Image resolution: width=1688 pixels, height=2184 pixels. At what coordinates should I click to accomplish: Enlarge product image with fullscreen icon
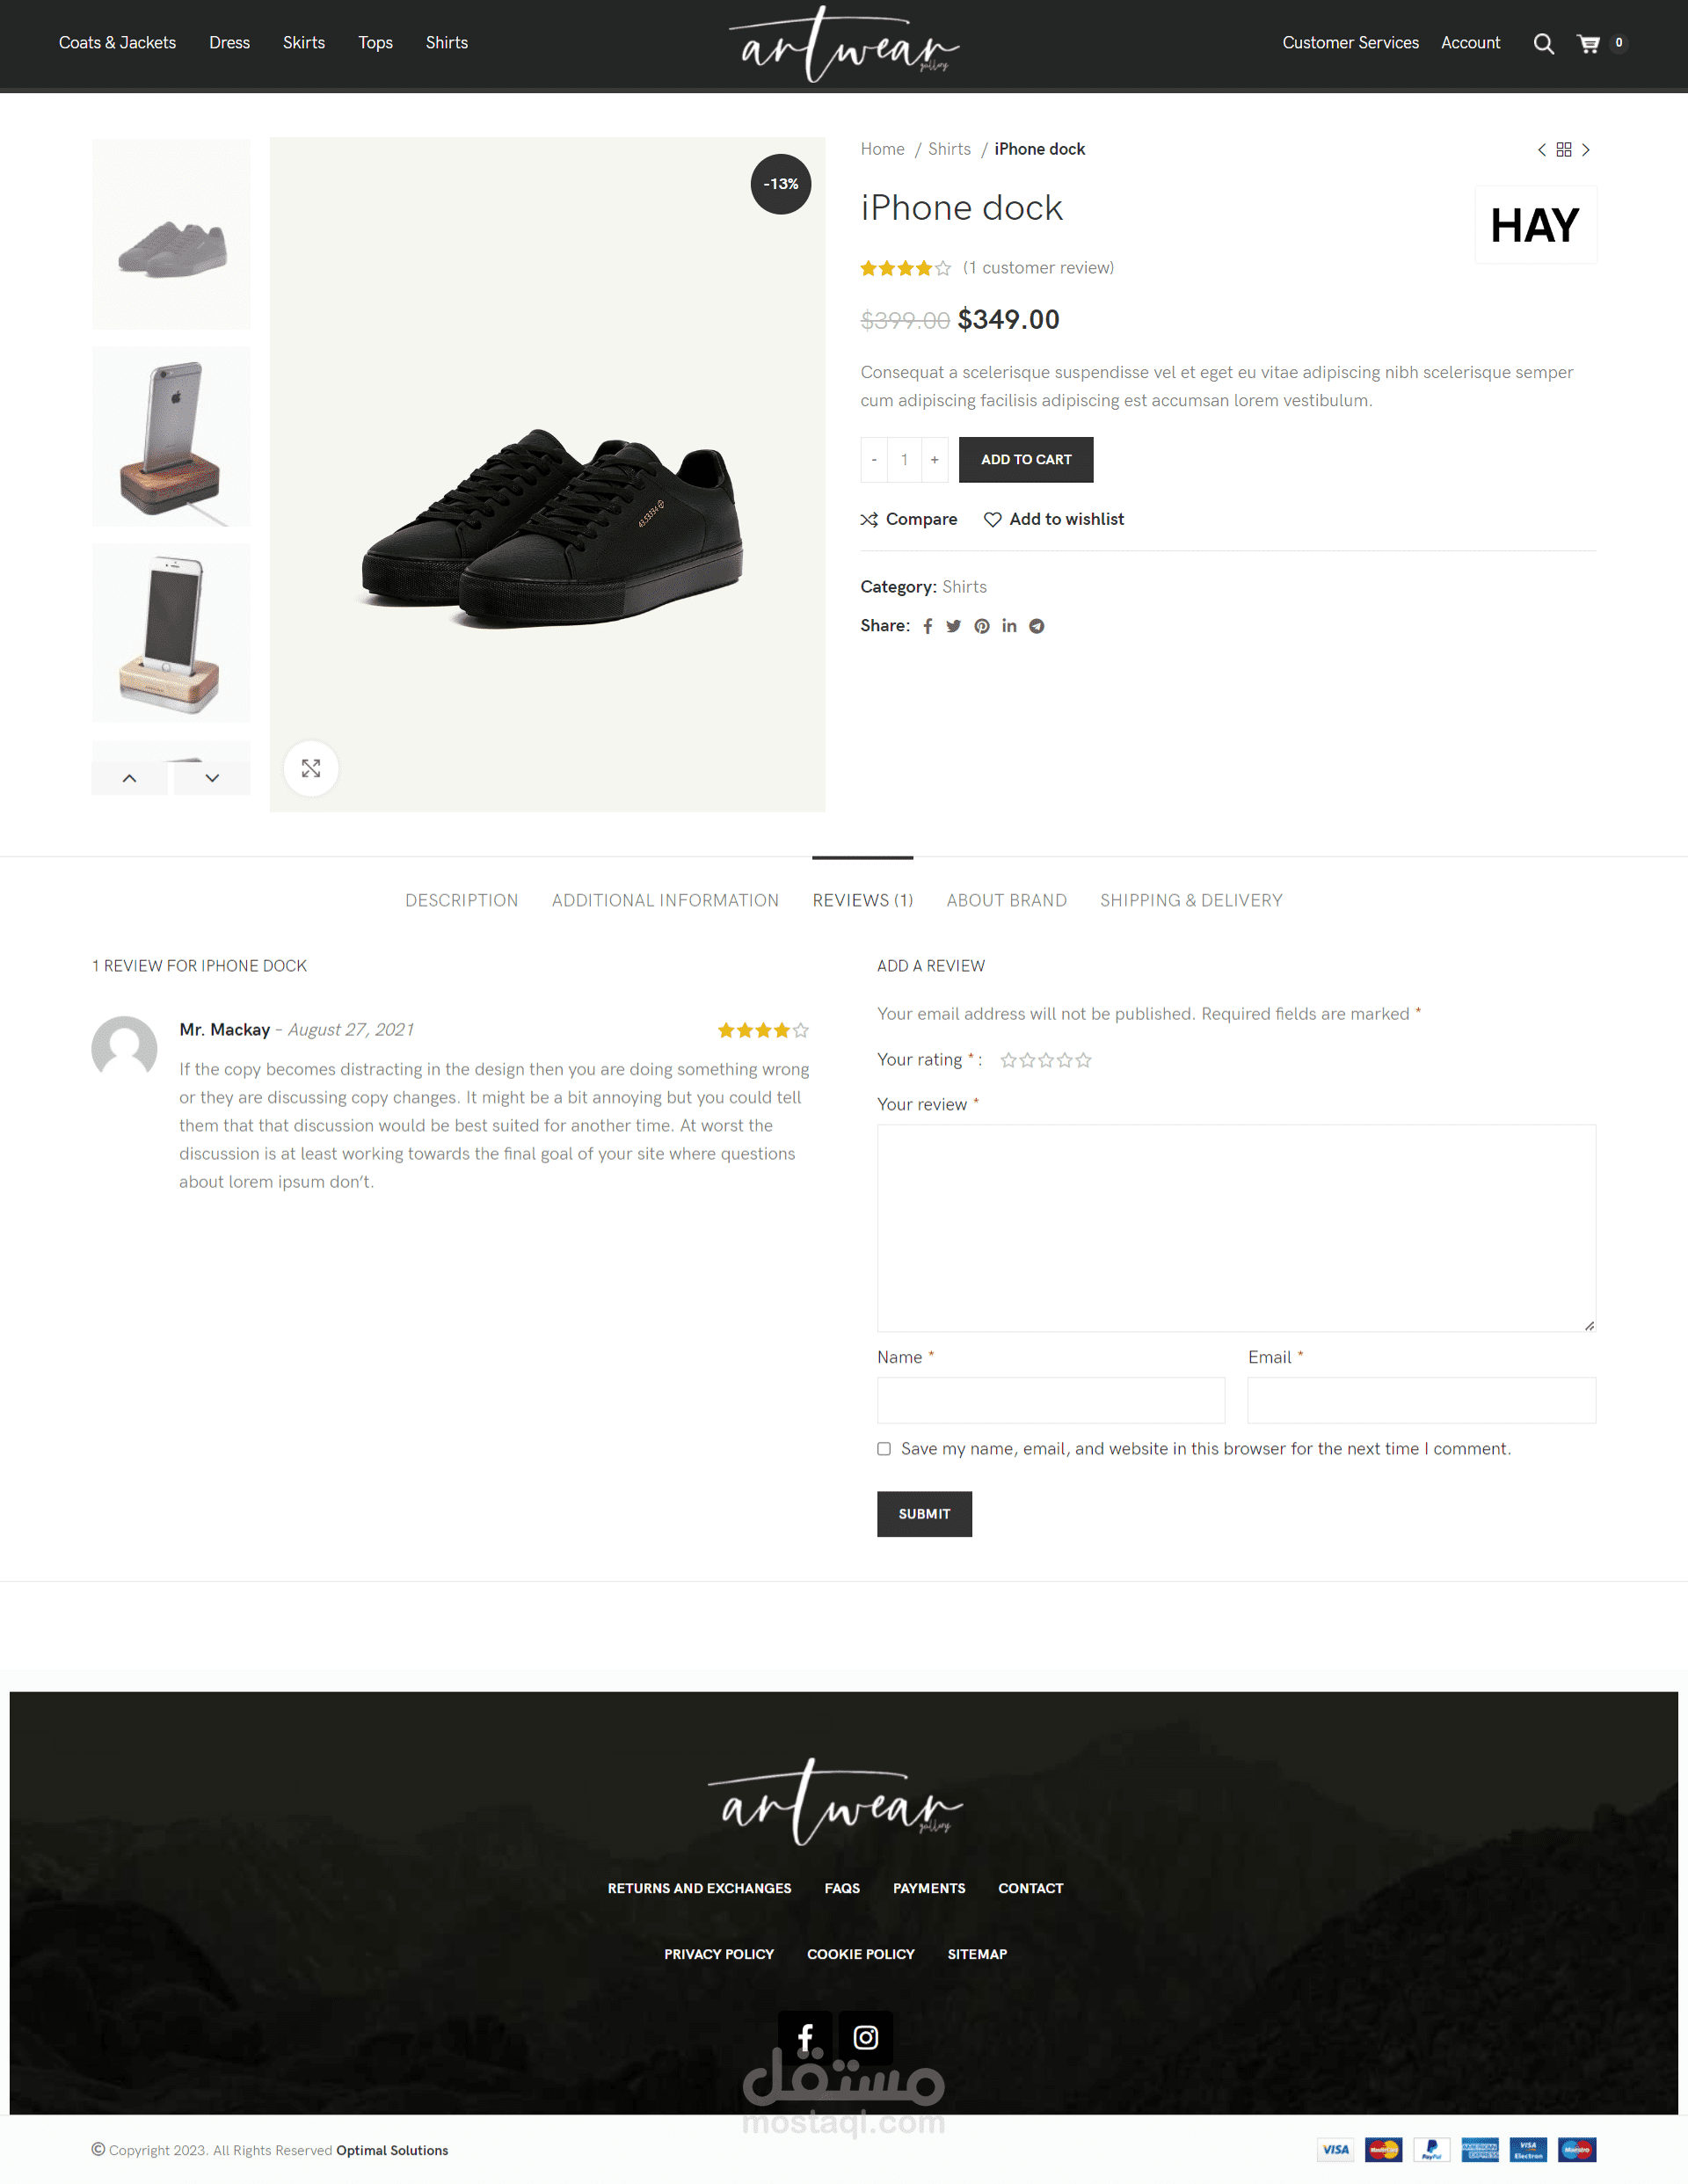(x=311, y=768)
